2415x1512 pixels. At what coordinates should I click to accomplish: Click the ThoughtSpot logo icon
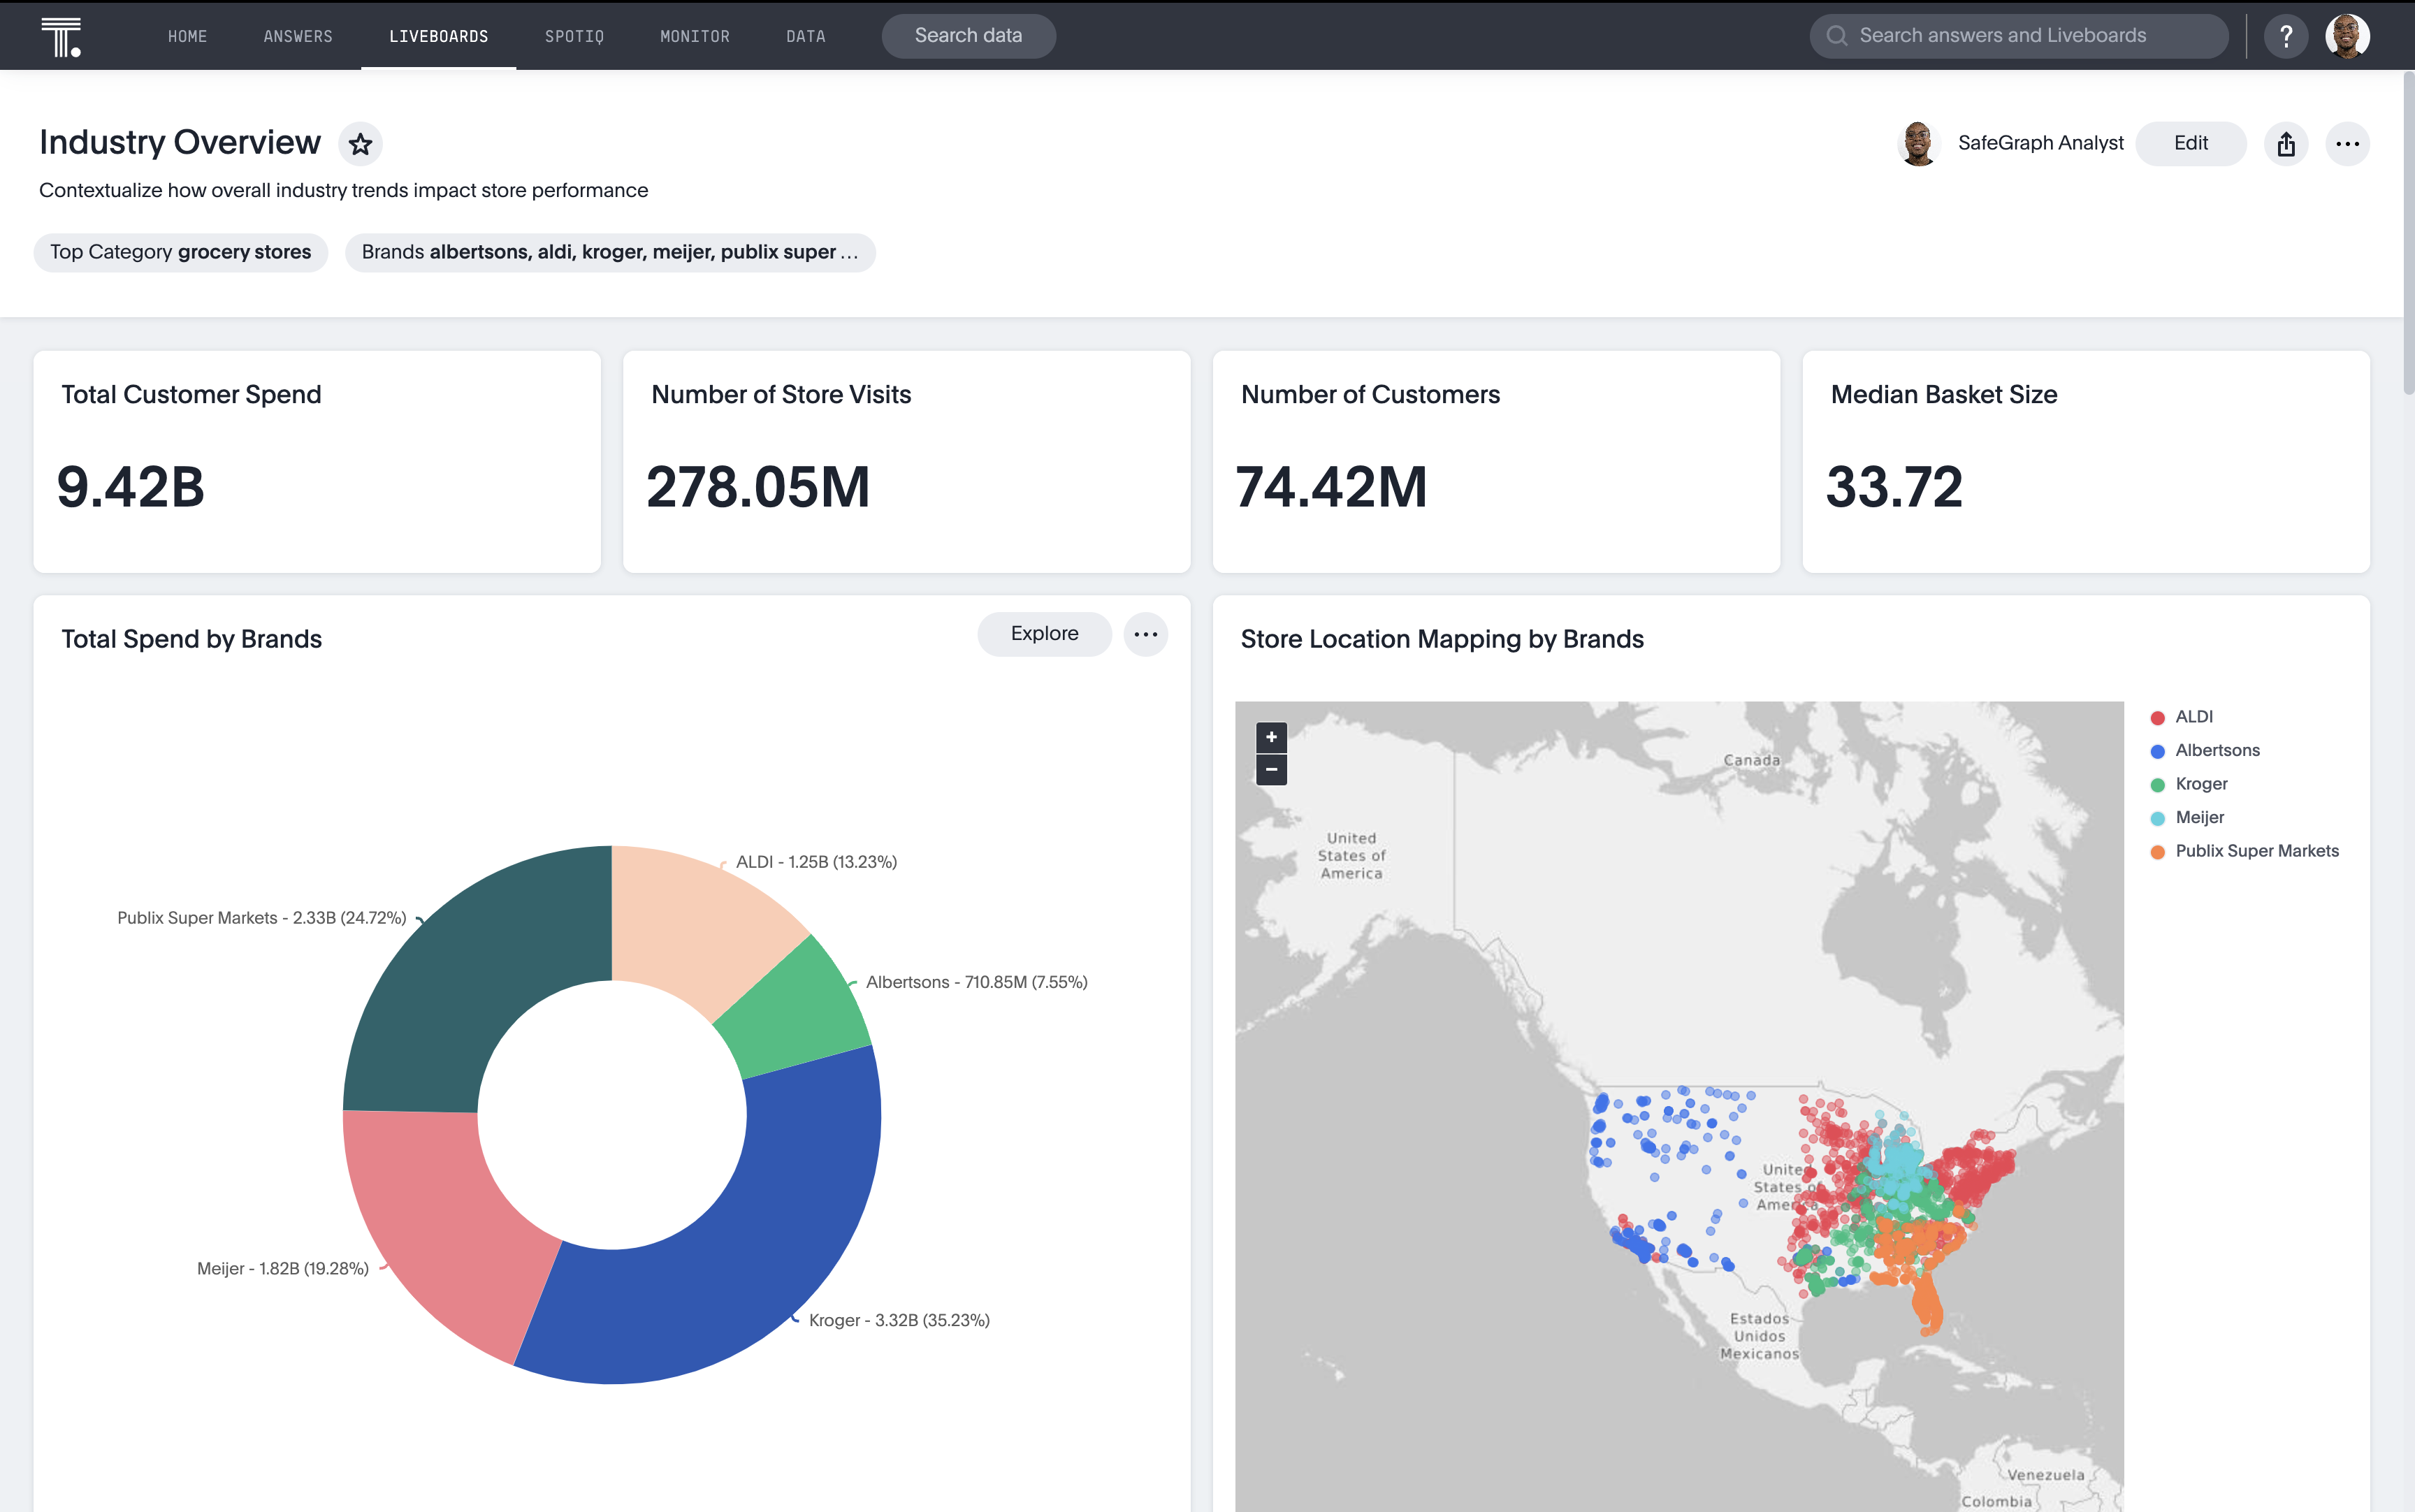pos(61,37)
